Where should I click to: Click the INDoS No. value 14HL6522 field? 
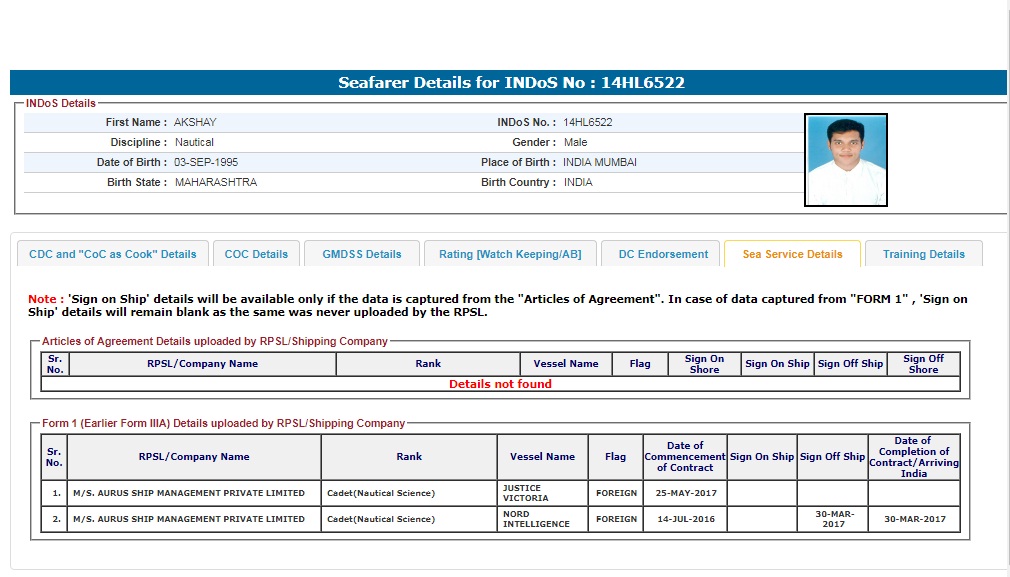coord(588,122)
